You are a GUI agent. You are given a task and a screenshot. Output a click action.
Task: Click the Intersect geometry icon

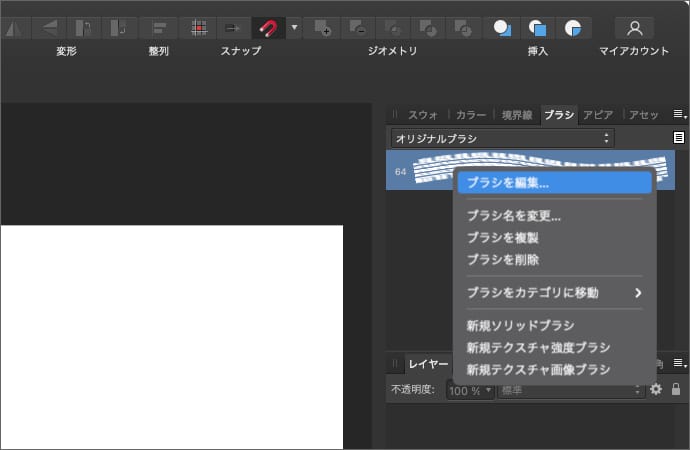click(x=394, y=27)
